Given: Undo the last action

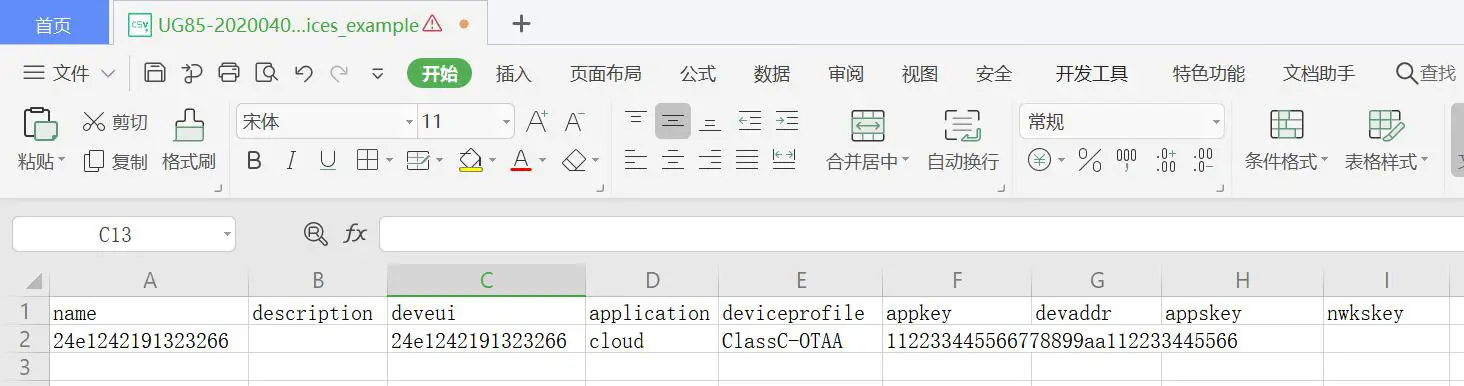Looking at the screenshot, I should [304, 73].
